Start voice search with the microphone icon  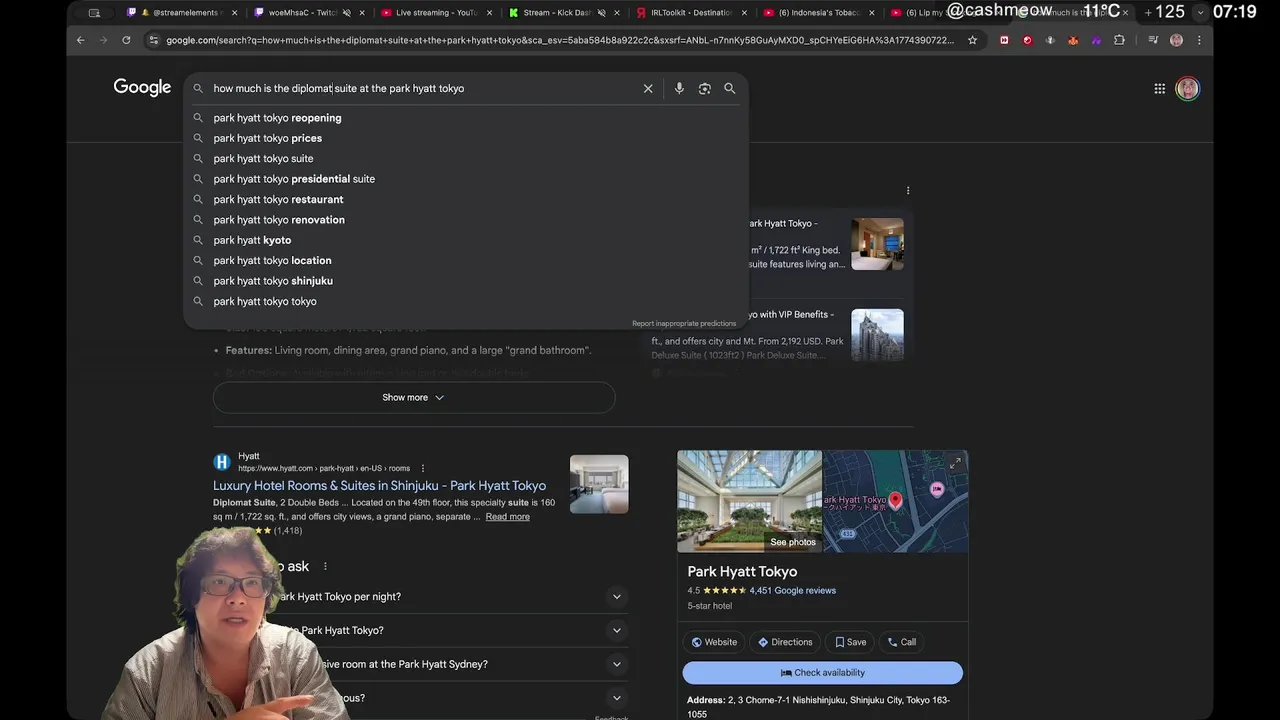point(679,88)
